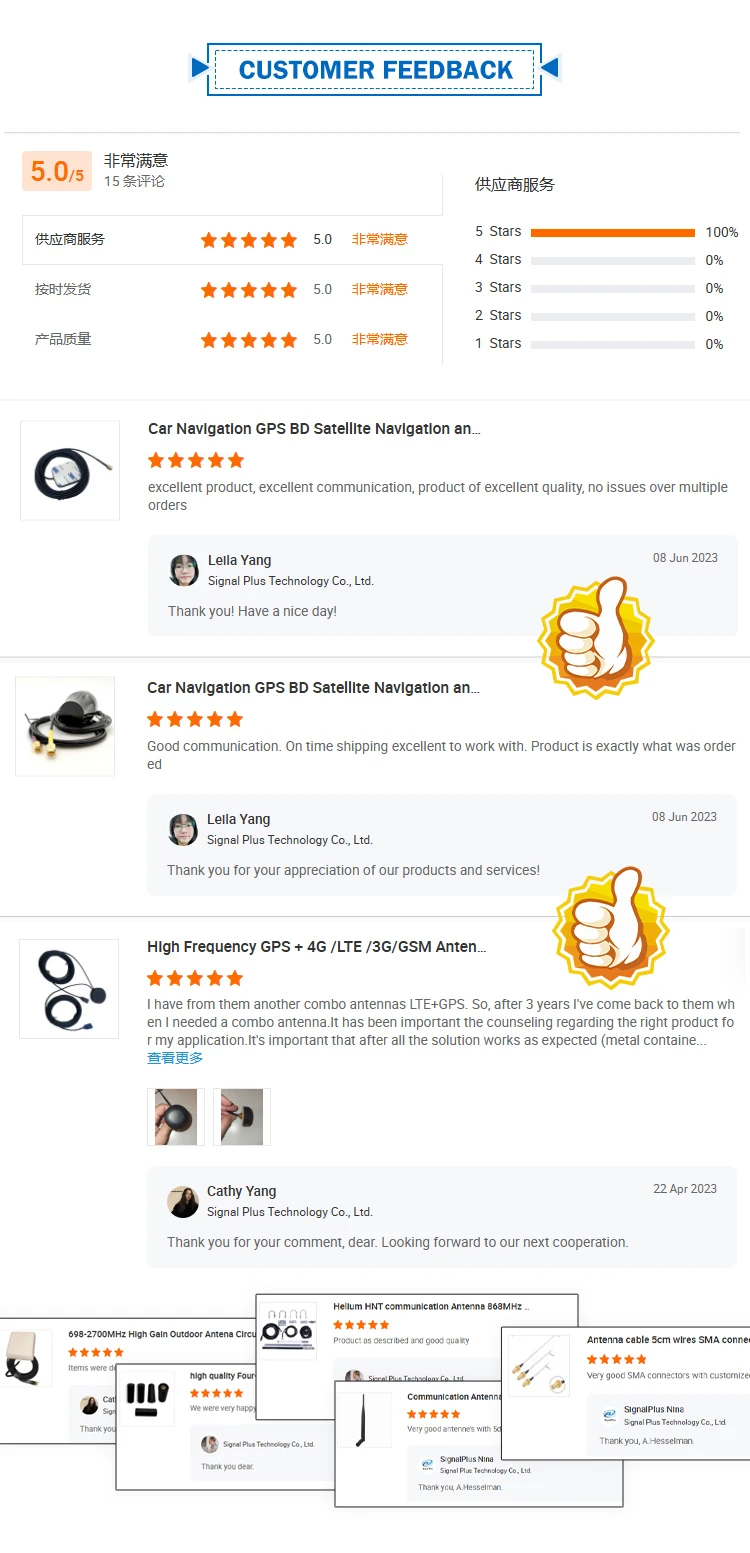Click Leila Yang's avatar in second reply
This screenshot has height=1553, width=750.
click(x=183, y=829)
